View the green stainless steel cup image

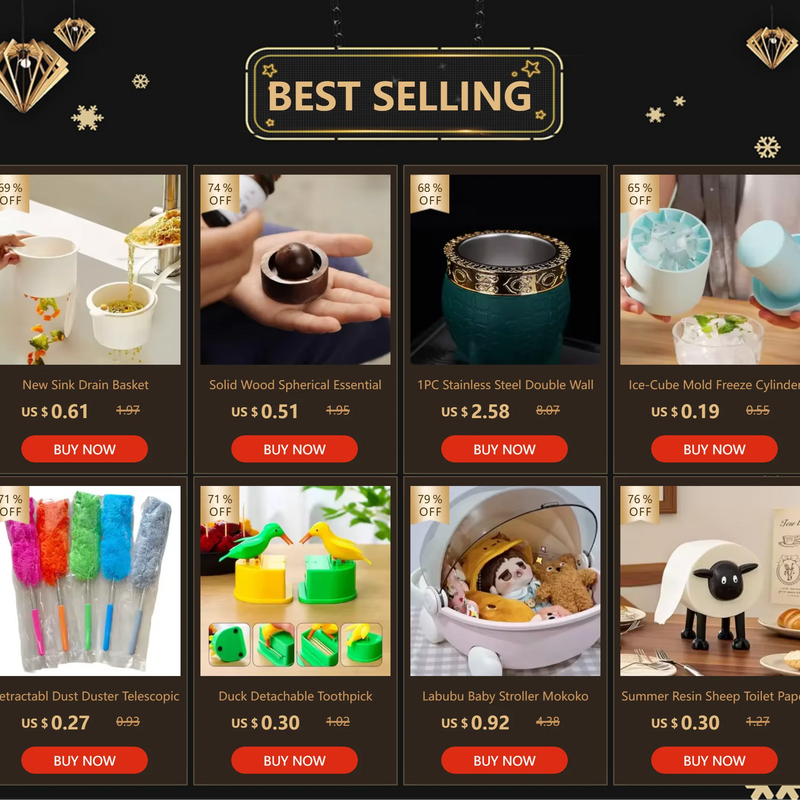(505, 269)
